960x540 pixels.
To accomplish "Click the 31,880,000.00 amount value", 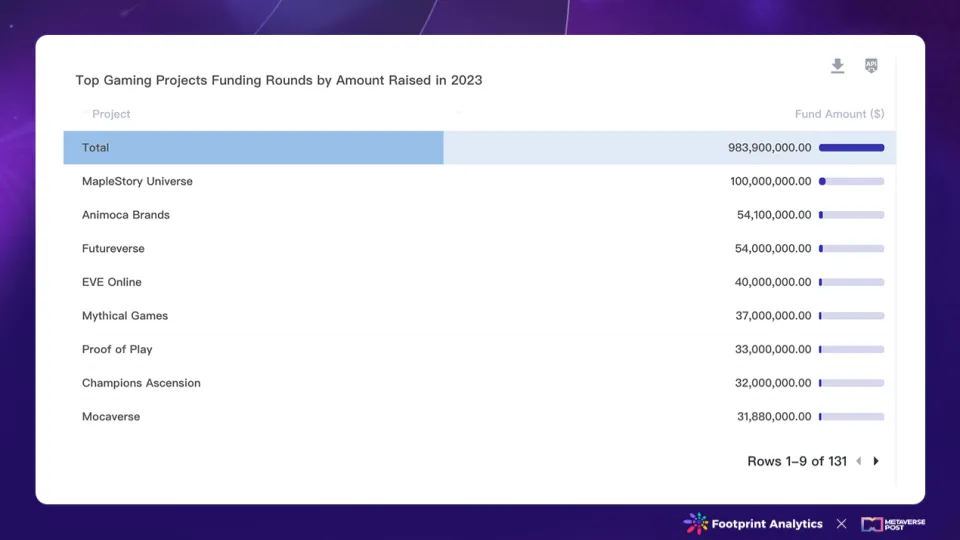I will 774,416.
